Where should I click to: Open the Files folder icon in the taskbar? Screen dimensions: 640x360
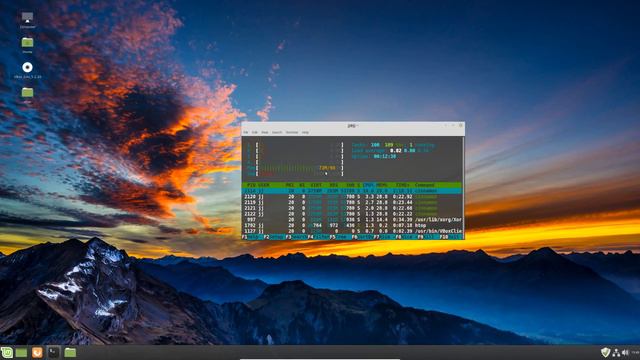point(70,352)
